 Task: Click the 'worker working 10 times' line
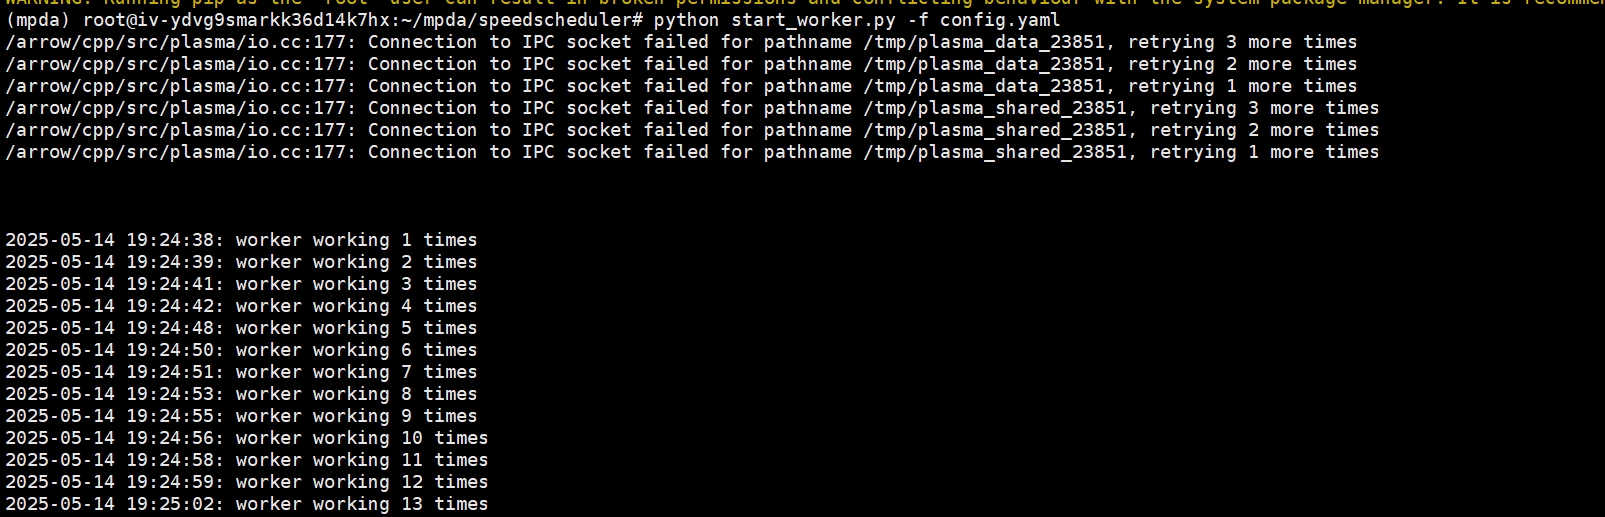pyautogui.click(x=247, y=438)
